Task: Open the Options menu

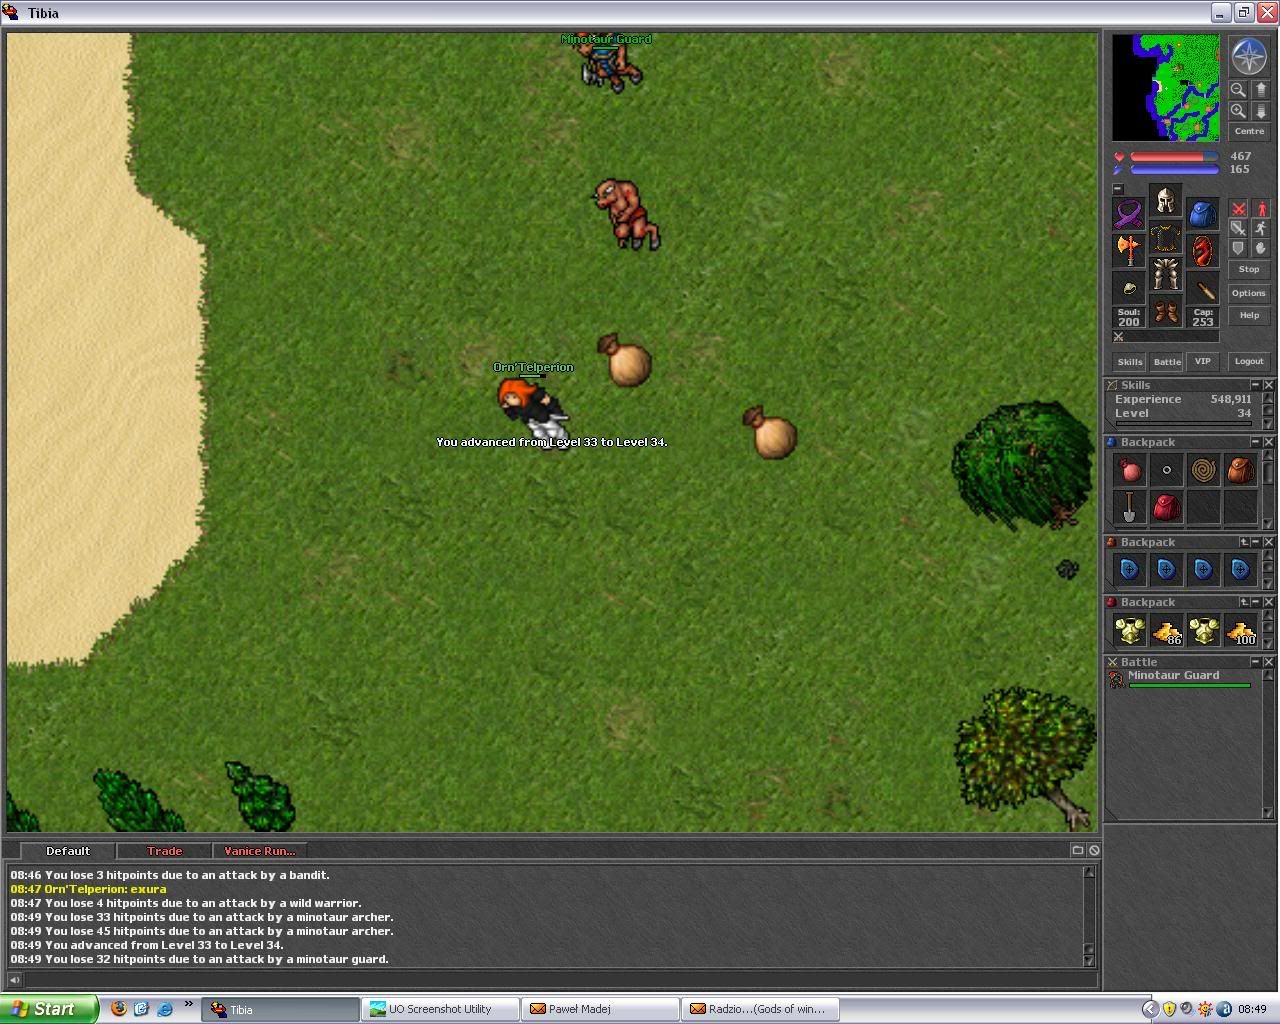Action: point(1249,293)
